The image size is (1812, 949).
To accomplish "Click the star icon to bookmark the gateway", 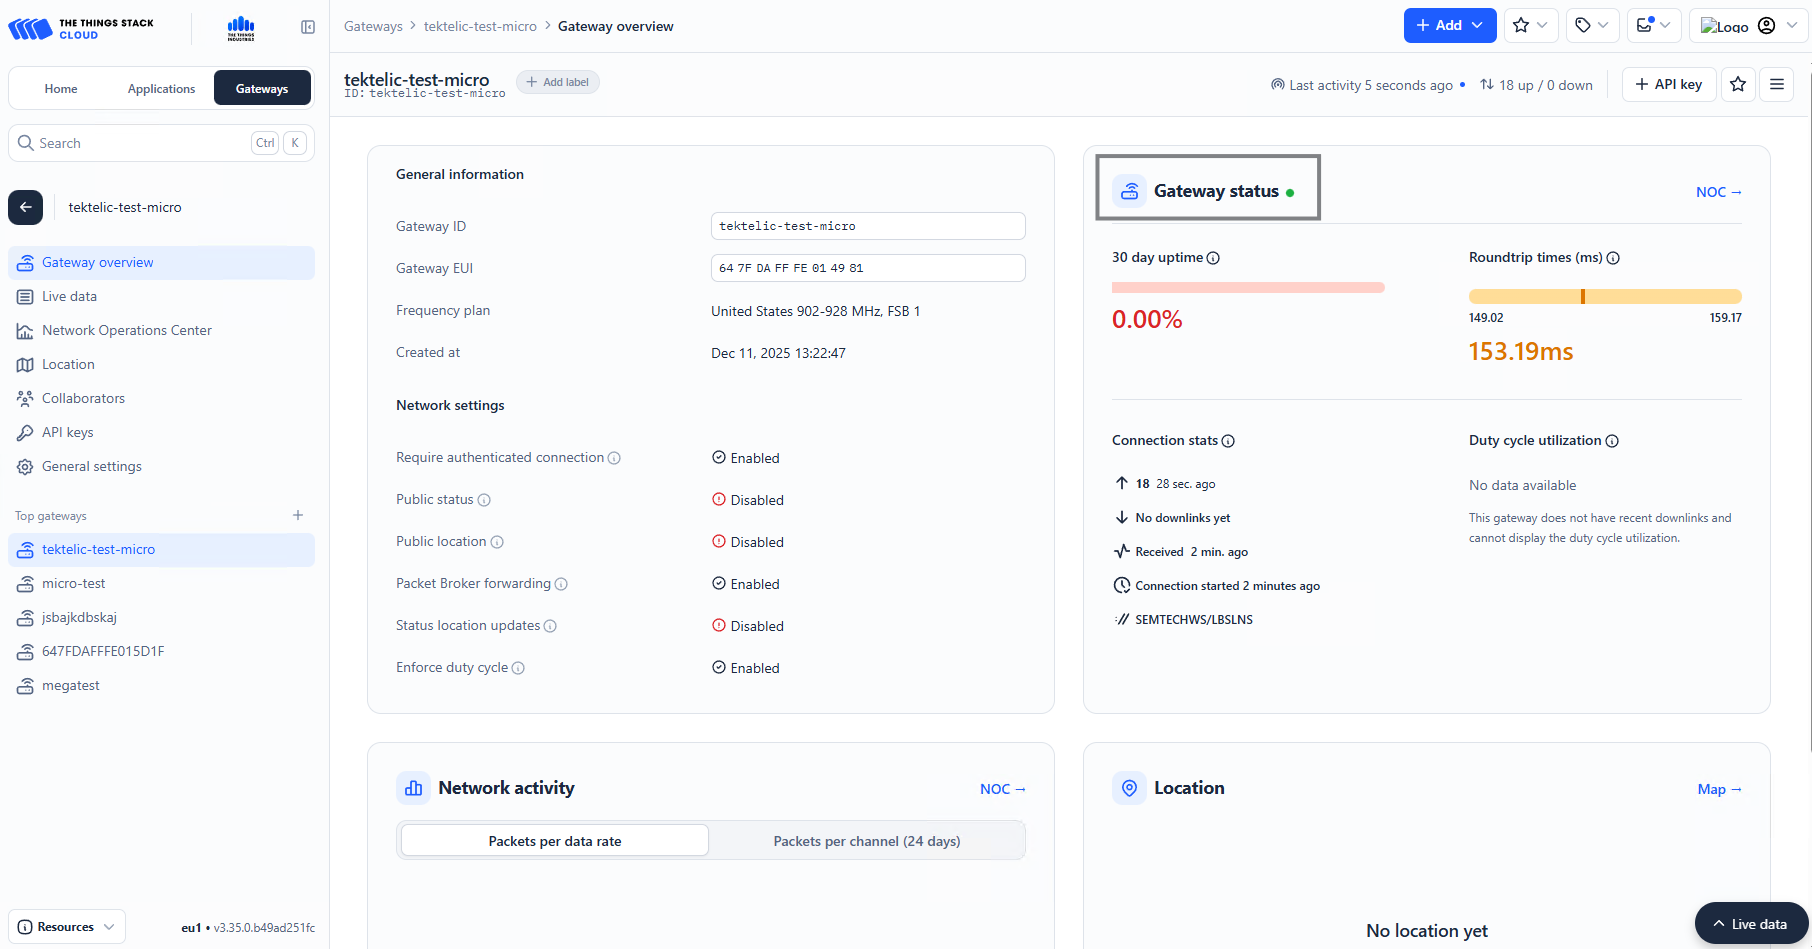I will (1738, 84).
